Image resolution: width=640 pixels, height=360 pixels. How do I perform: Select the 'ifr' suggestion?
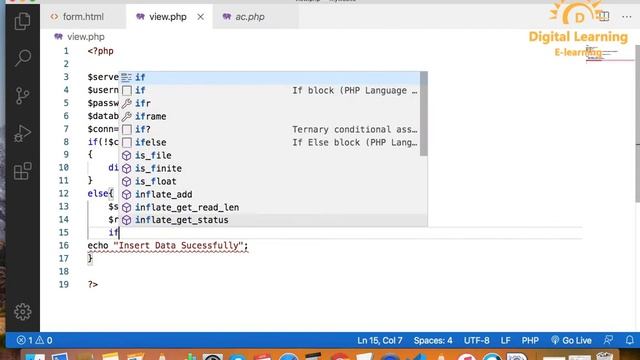pos(270,103)
